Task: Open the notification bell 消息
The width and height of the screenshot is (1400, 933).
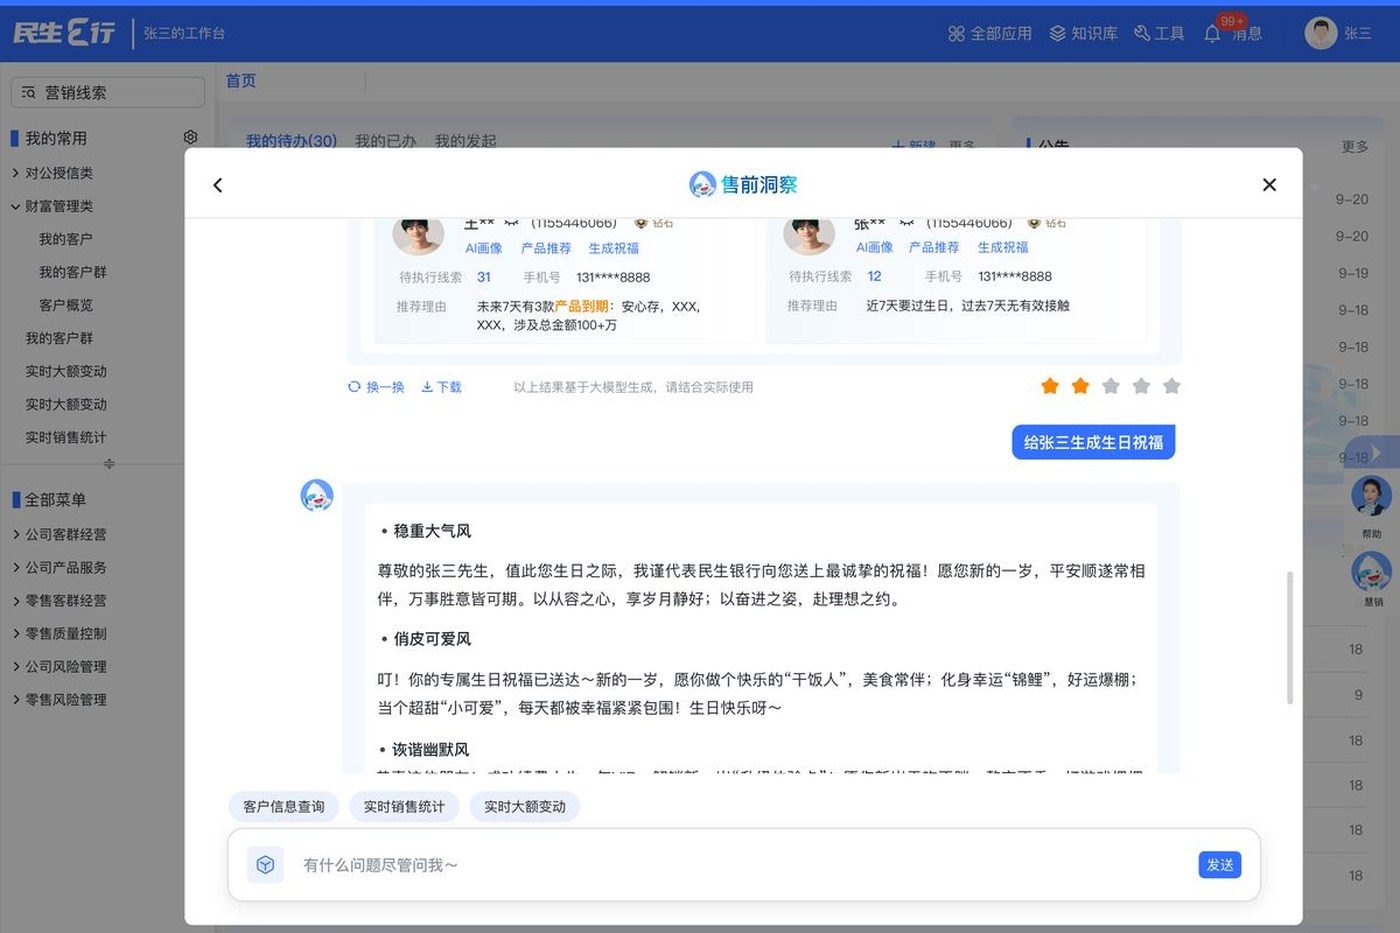Action: point(1212,33)
